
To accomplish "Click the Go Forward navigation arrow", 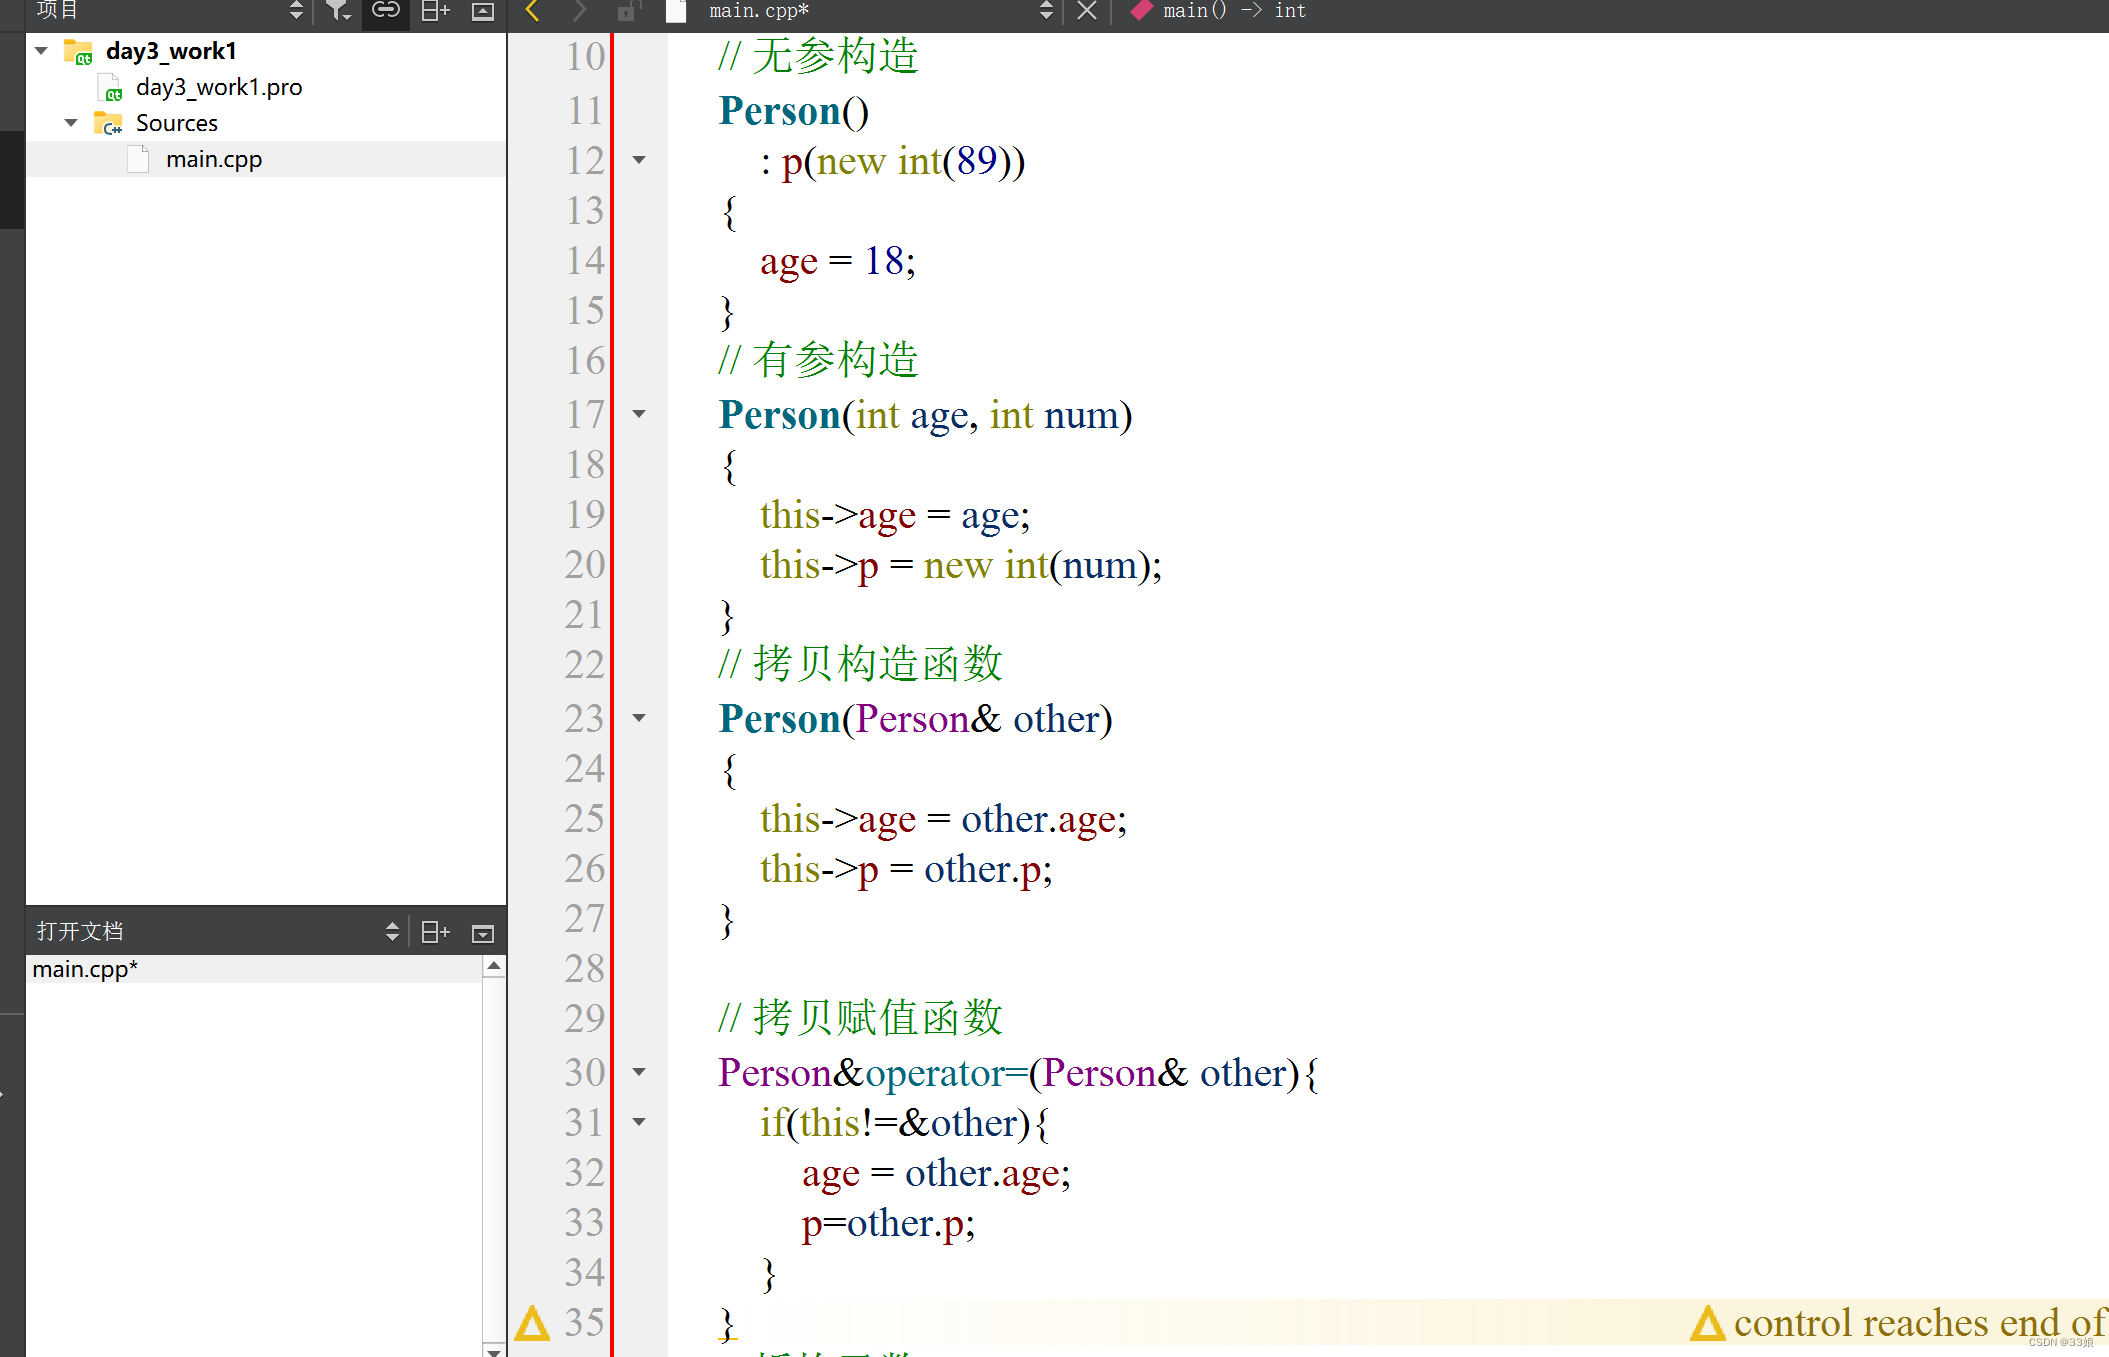I will tap(578, 11).
